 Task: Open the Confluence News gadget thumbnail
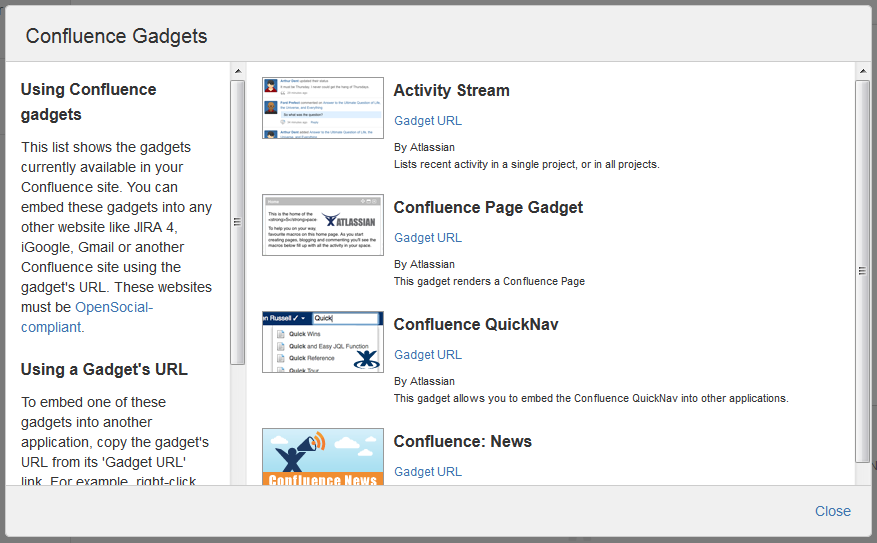[x=323, y=456]
